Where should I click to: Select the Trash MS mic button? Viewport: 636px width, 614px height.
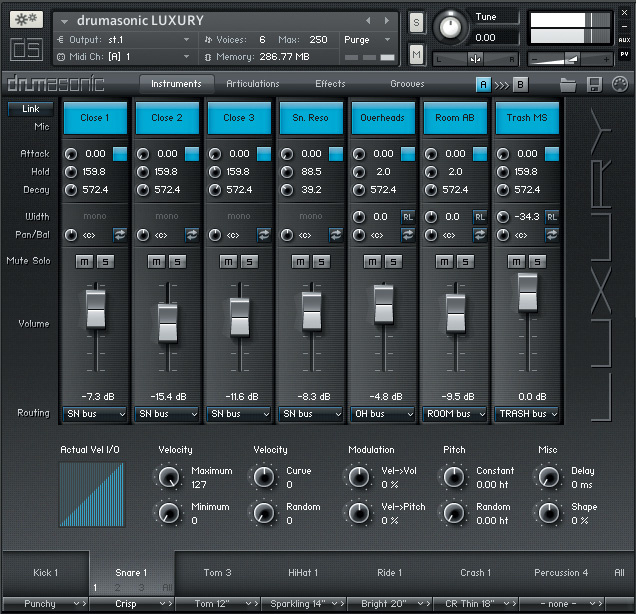(527, 118)
